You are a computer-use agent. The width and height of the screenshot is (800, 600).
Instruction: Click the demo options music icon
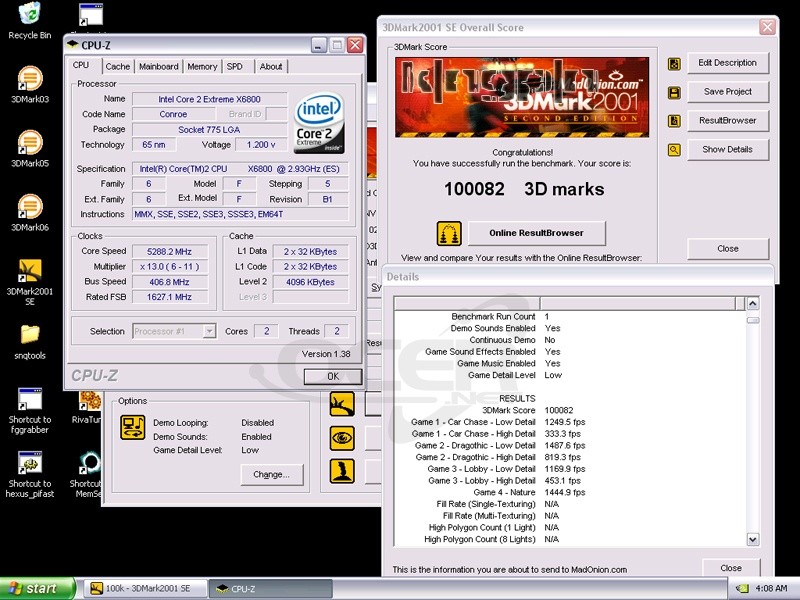(133, 427)
